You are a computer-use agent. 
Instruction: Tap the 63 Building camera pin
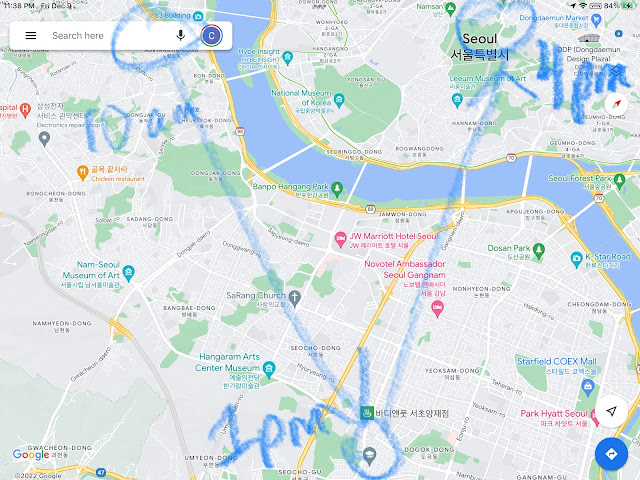tap(198, 16)
